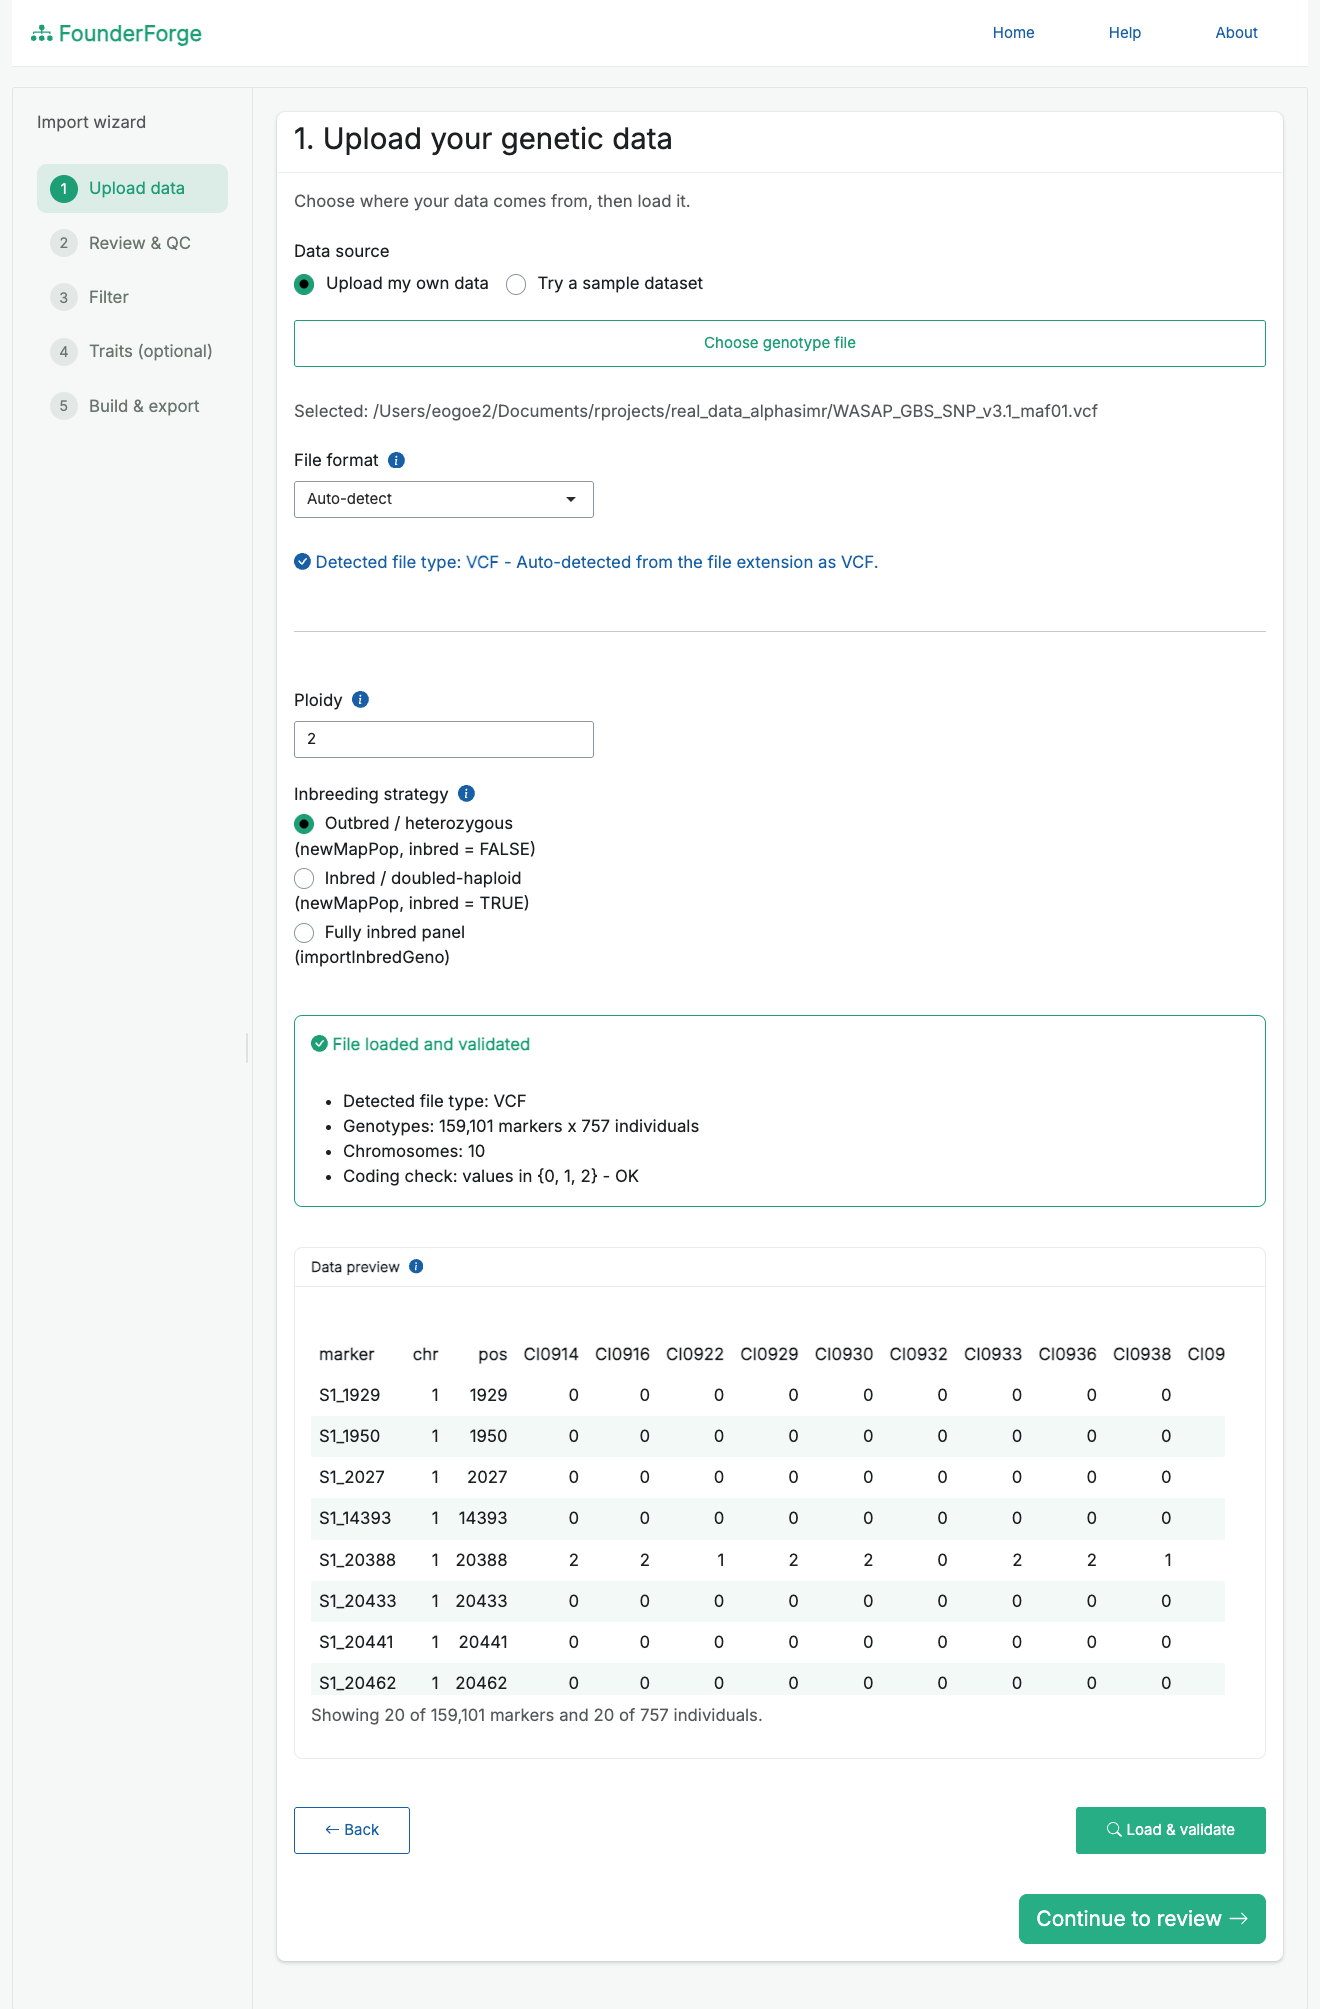The height and width of the screenshot is (2009, 1320).
Task: Click Choose genotype file button
Action: tap(780, 343)
